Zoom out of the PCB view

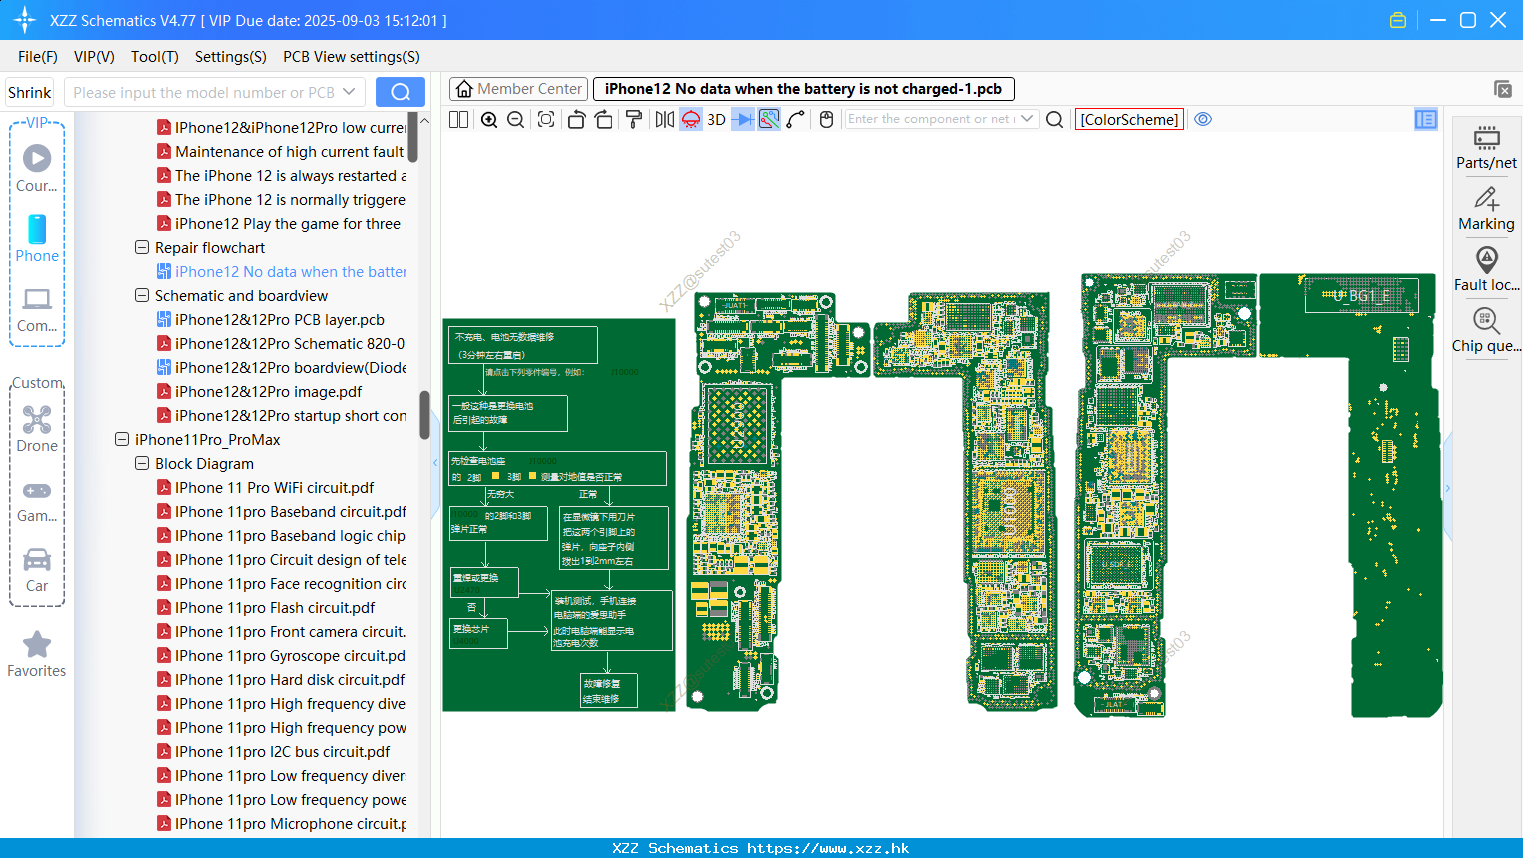coord(516,119)
